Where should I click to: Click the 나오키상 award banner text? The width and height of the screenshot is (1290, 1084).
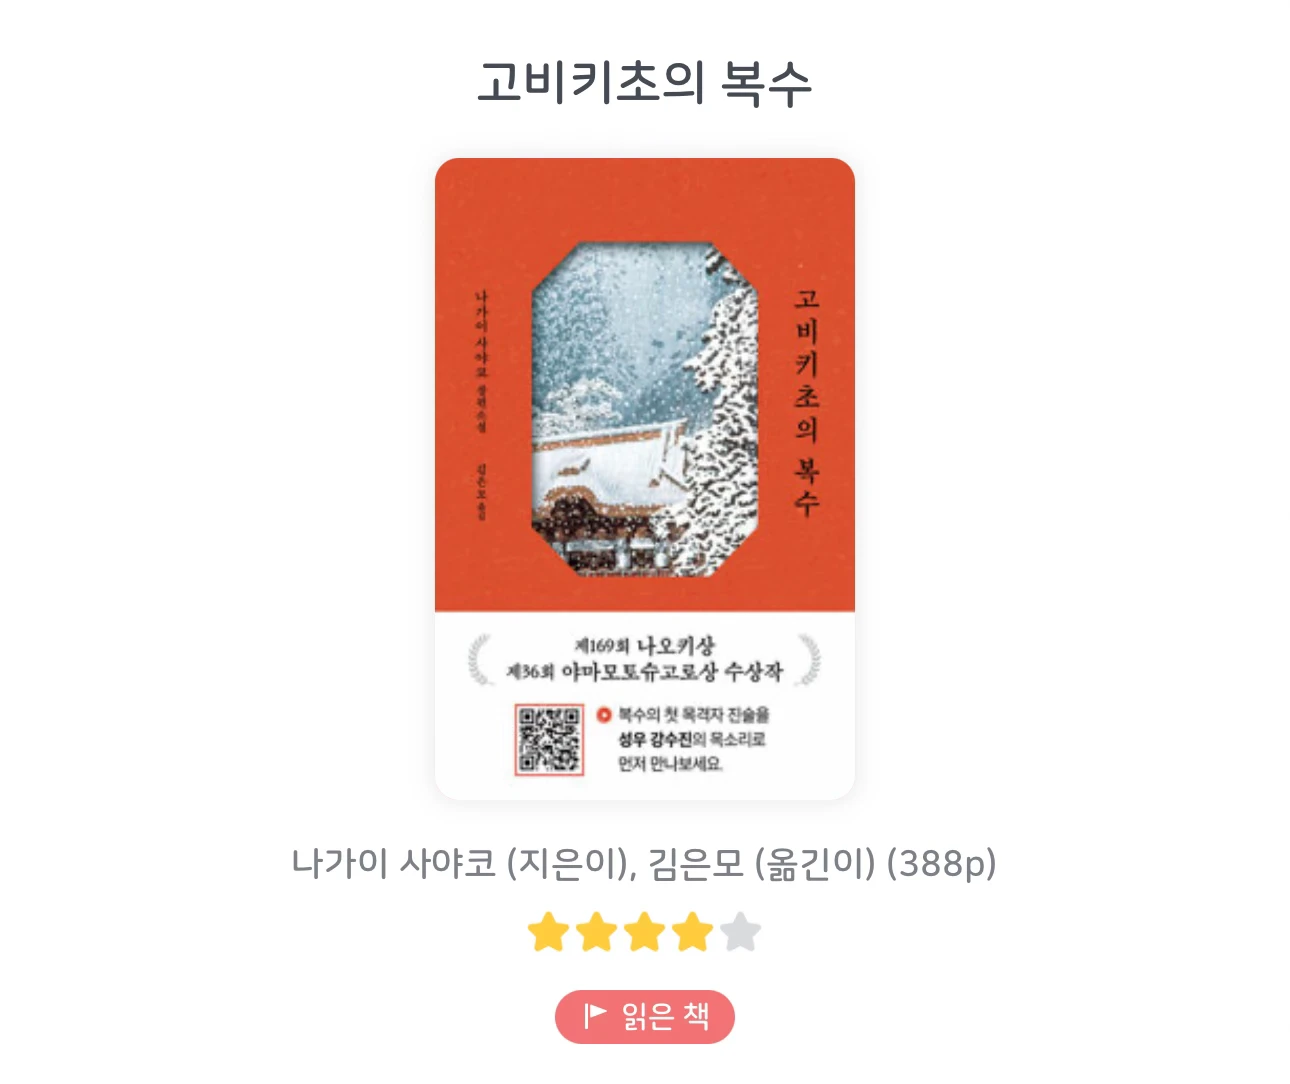click(x=645, y=646)
